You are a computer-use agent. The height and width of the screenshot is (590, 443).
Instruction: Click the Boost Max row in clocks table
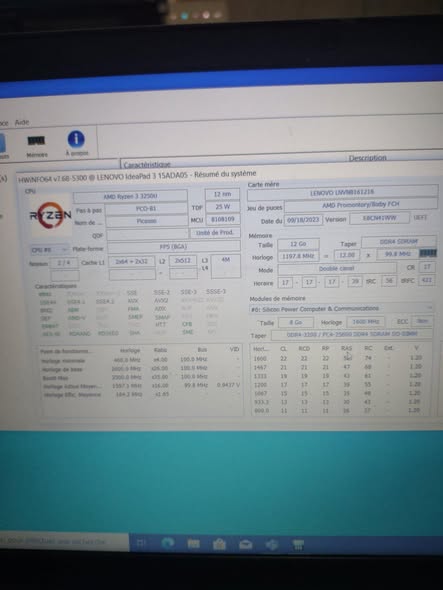click(140, 377)
